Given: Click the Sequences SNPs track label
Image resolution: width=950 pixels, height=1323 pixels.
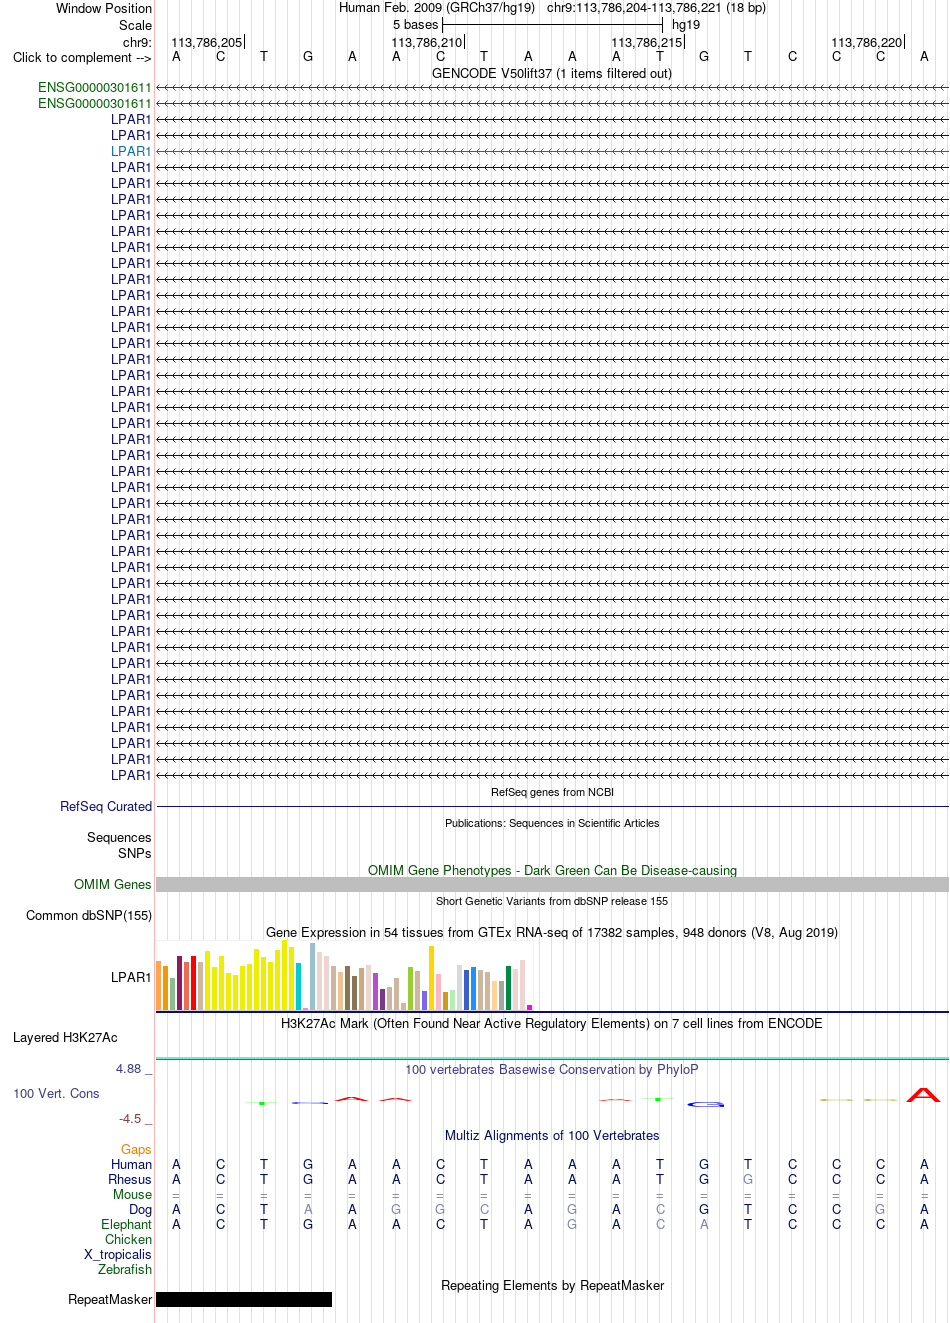Looking at the screenshot, I should point(119,845).
